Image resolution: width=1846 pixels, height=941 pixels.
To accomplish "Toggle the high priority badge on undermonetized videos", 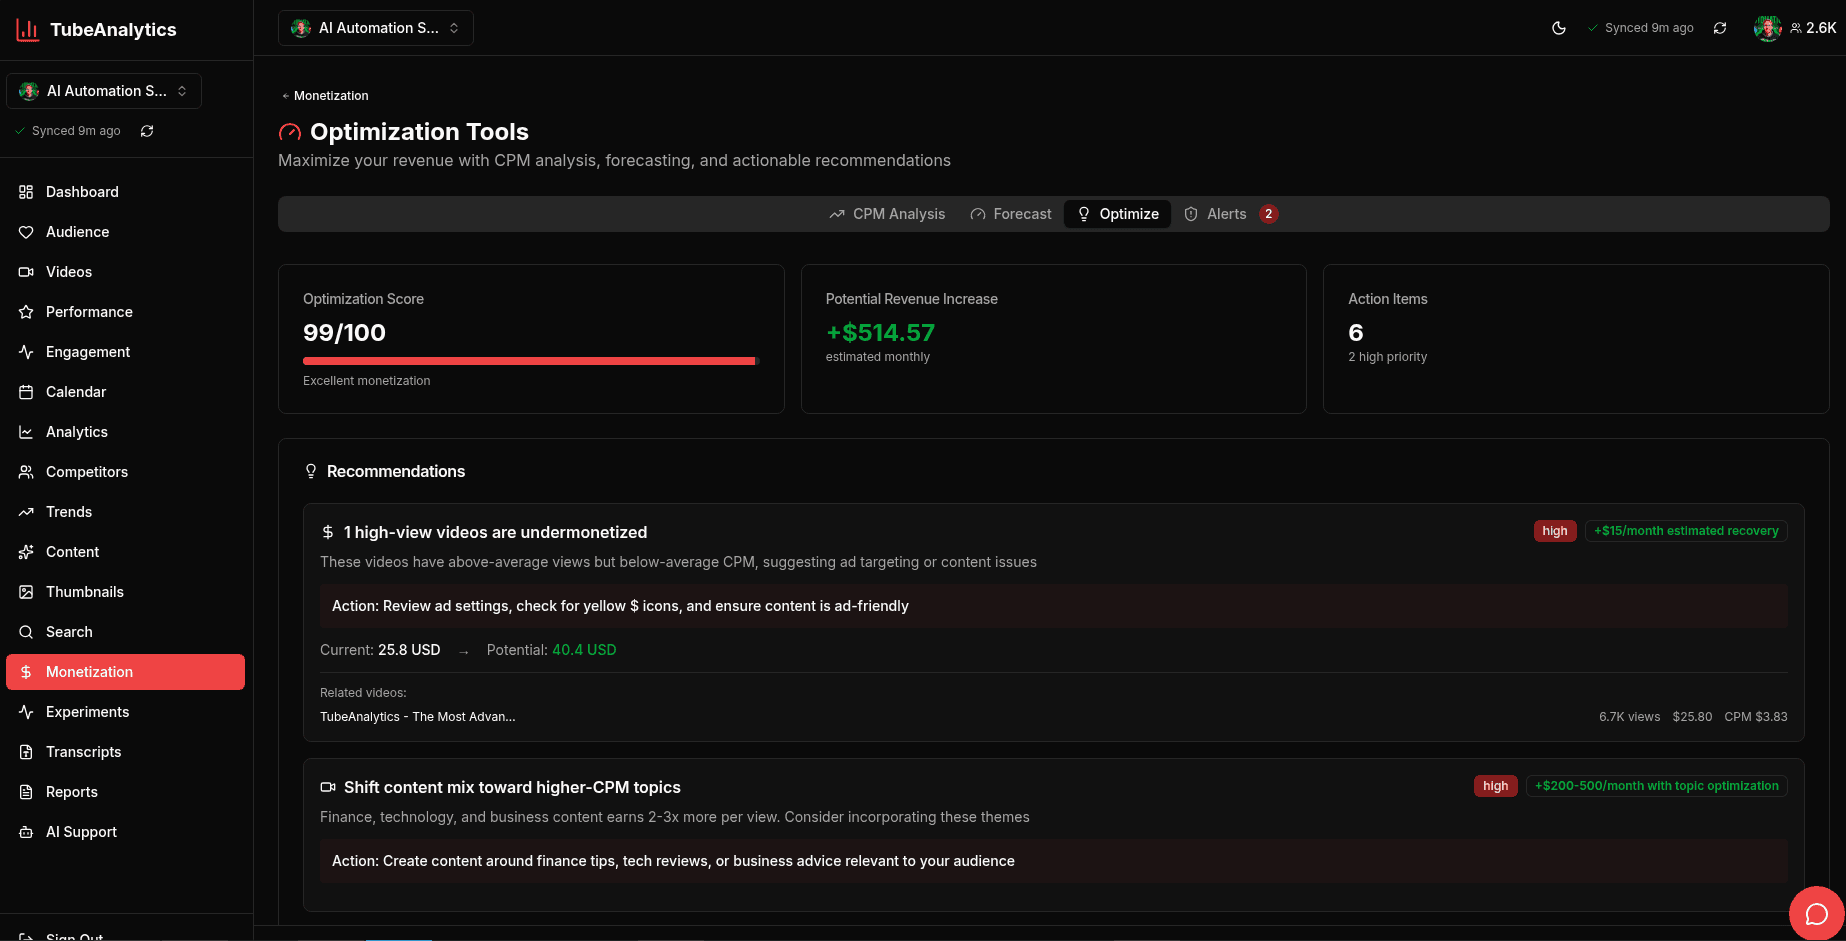I will (x=1554, y=531).
